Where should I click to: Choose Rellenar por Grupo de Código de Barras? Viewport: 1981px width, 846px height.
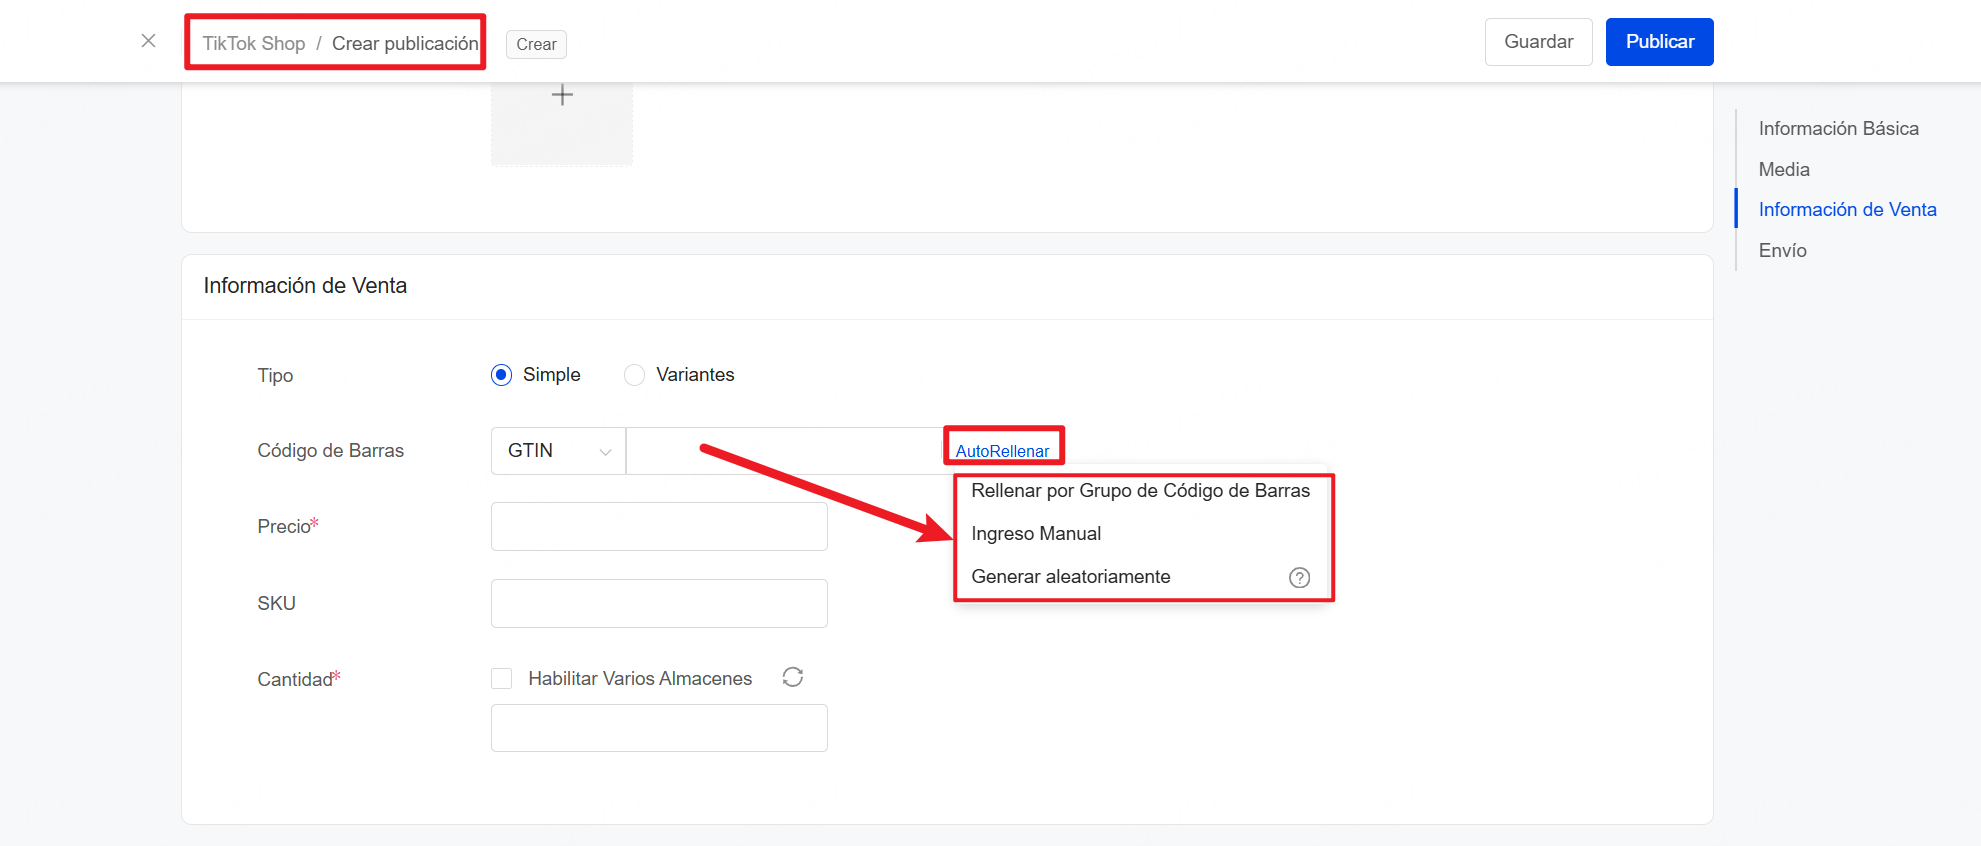tap(1140, 491)
